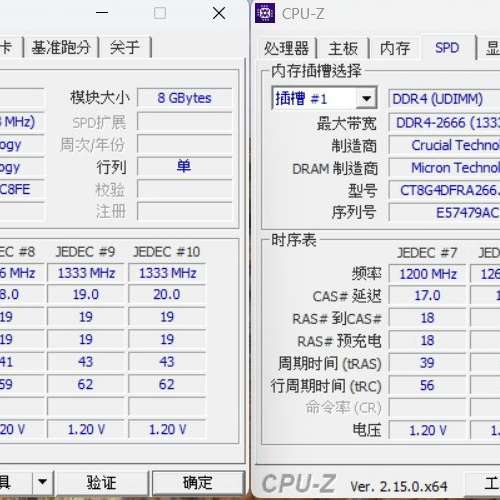This screenshot has width=500, height=500.
Task: Click JEDEC #9 voltage 1.20 V
Action: (x=86, y=429)
